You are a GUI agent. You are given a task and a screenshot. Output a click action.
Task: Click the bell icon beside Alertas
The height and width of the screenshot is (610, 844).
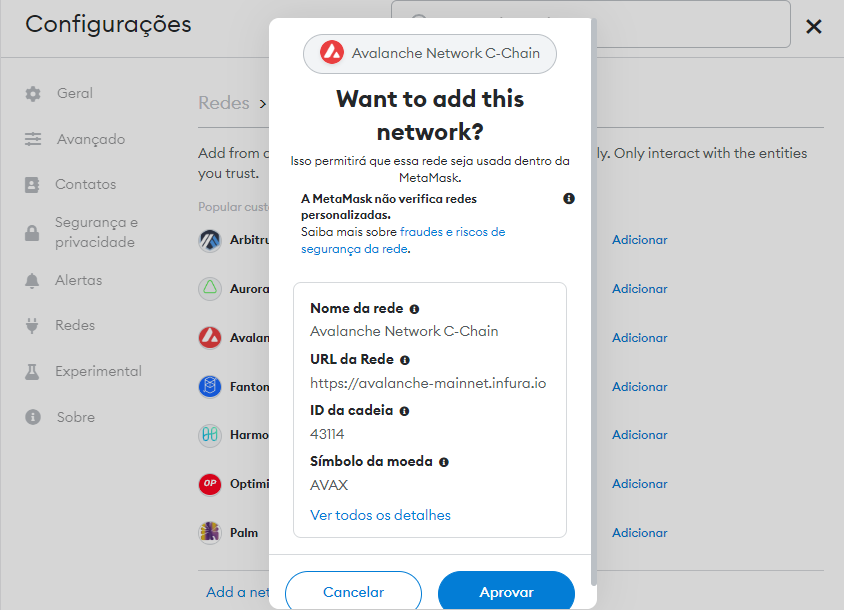pyautogui.click(x=32, y=281)
